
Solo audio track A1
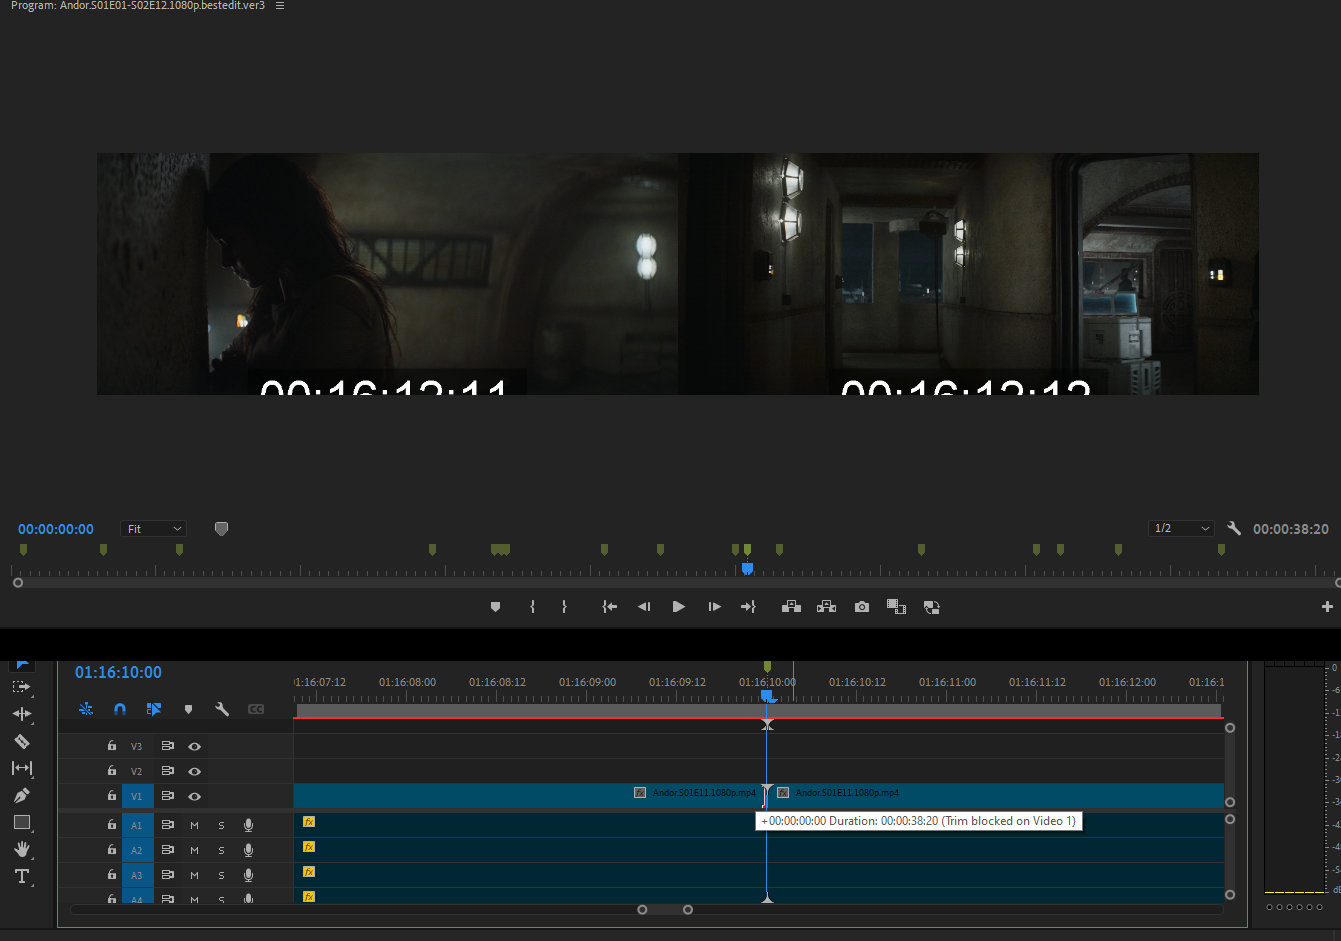pos(221,825)
